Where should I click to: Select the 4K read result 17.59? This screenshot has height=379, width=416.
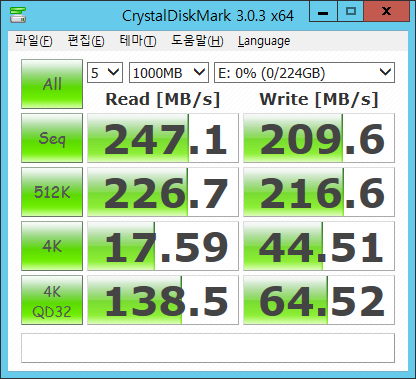pos(163,246)
